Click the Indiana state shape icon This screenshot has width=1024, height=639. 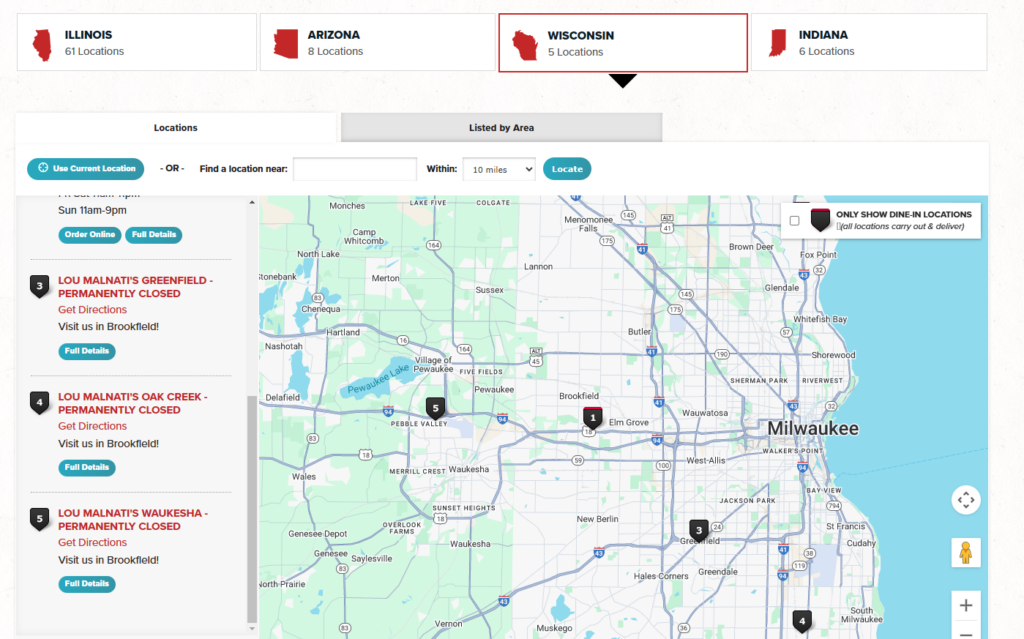coord(778,43)
